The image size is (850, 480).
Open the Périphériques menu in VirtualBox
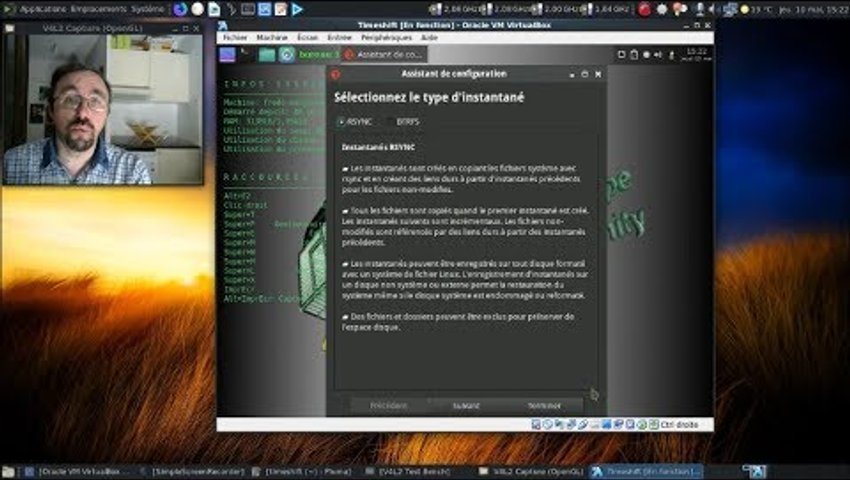coord(386,37)
